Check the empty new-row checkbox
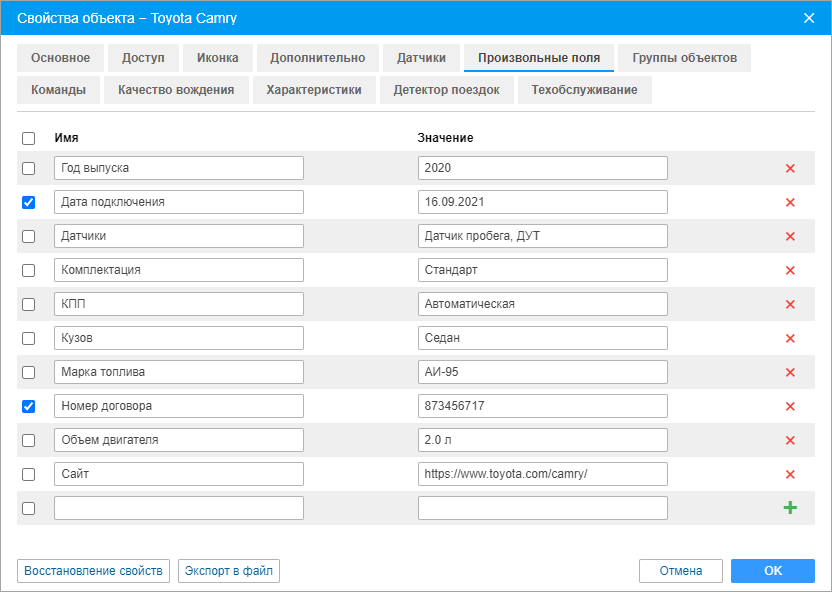This screenshot has height=592, width=832. click(29, 508)
